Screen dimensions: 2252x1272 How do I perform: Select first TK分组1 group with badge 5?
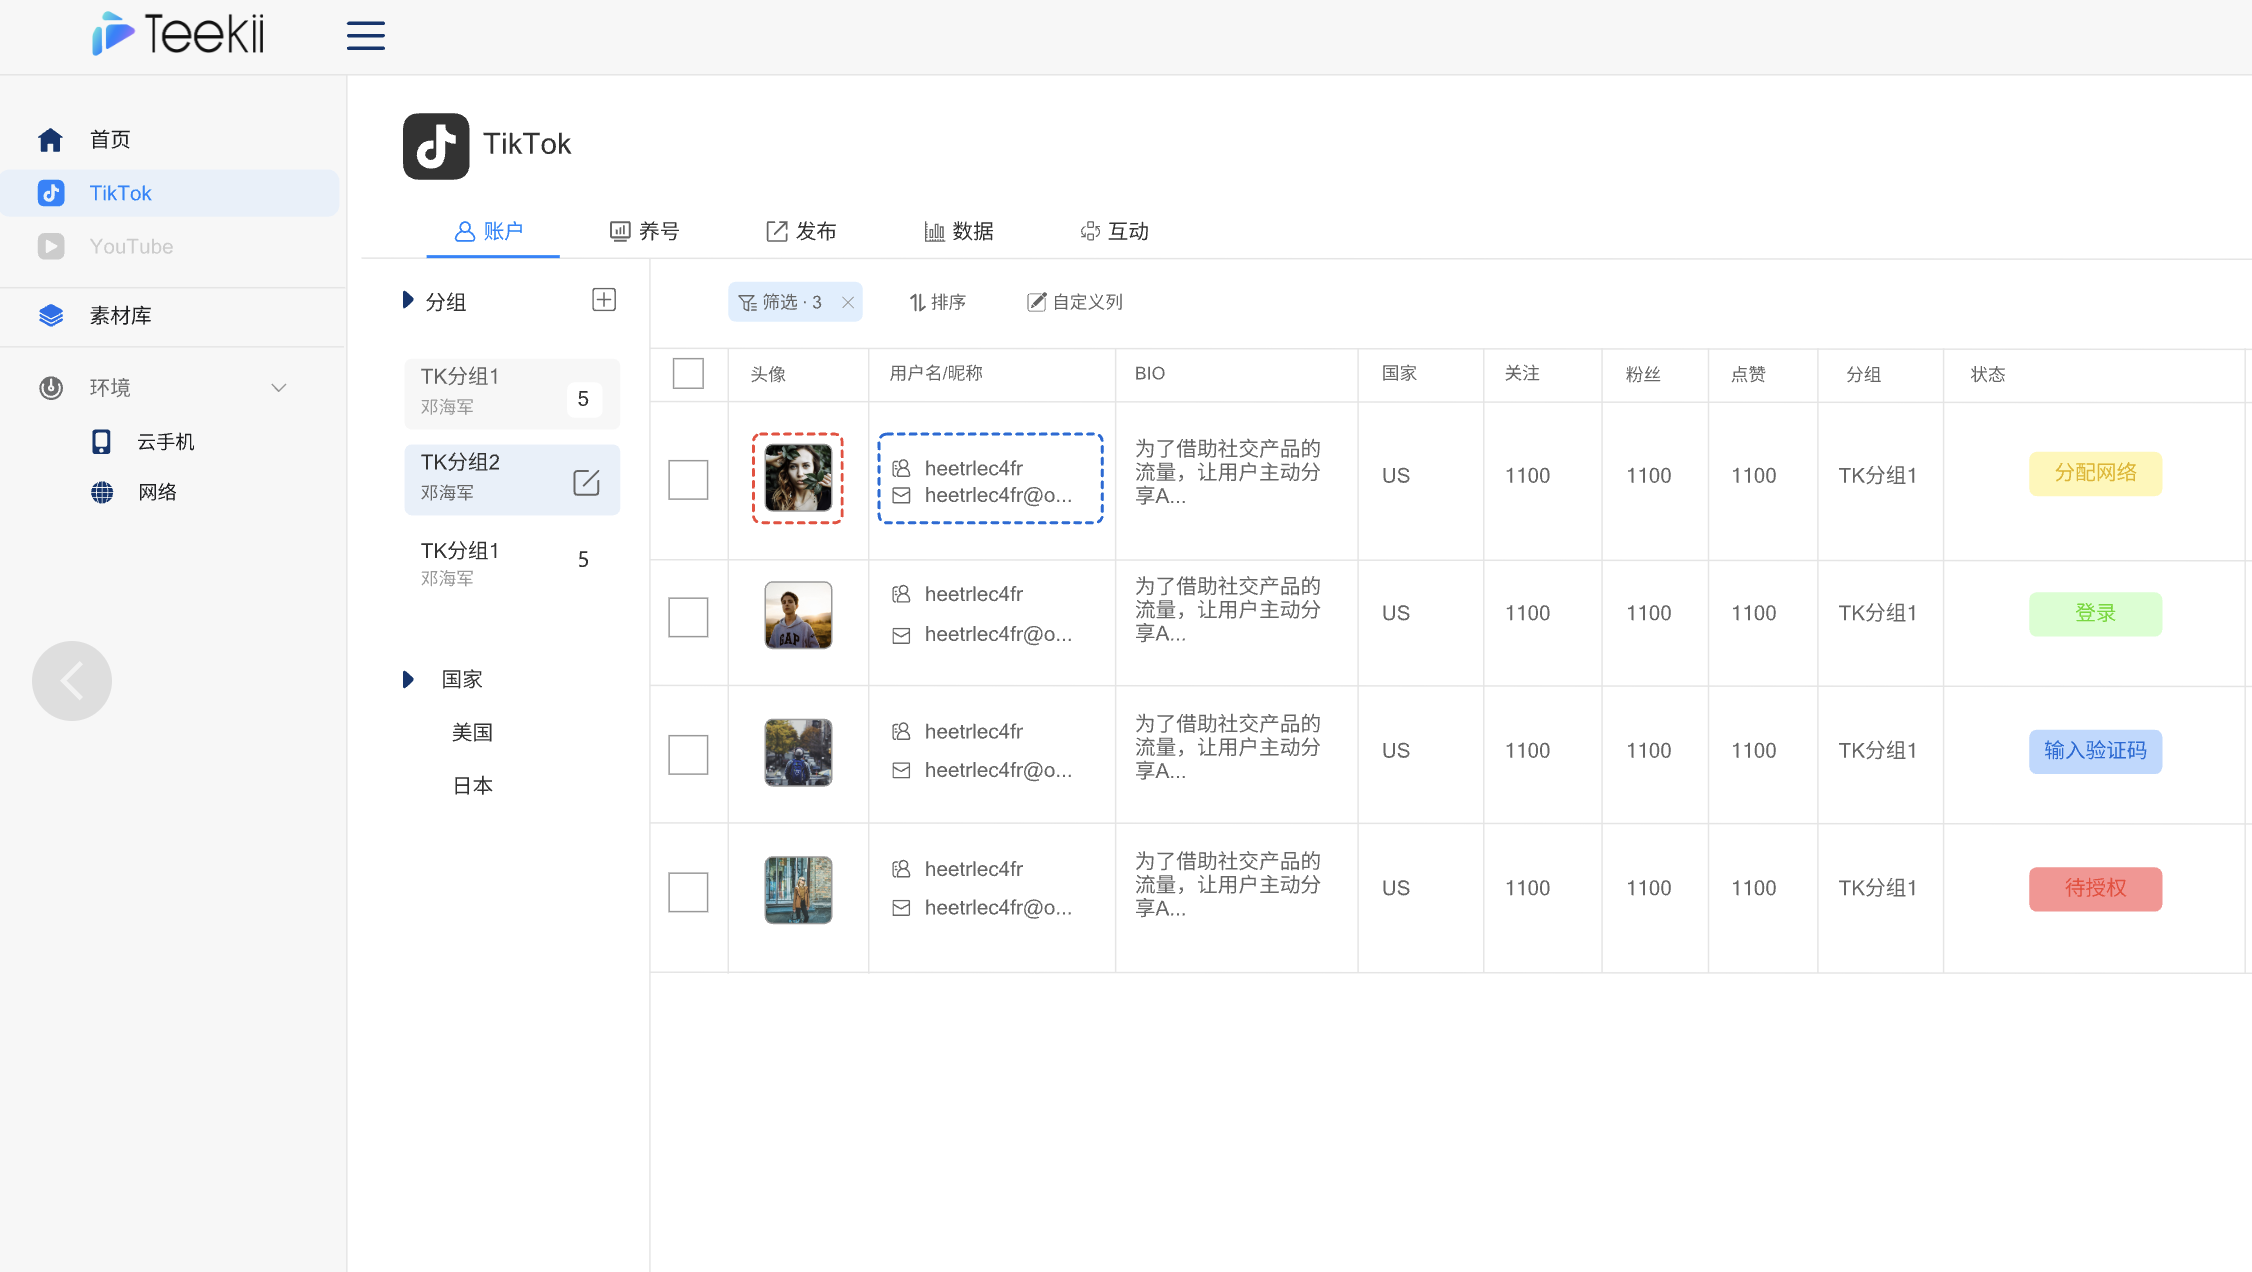(x=512, y=393)
